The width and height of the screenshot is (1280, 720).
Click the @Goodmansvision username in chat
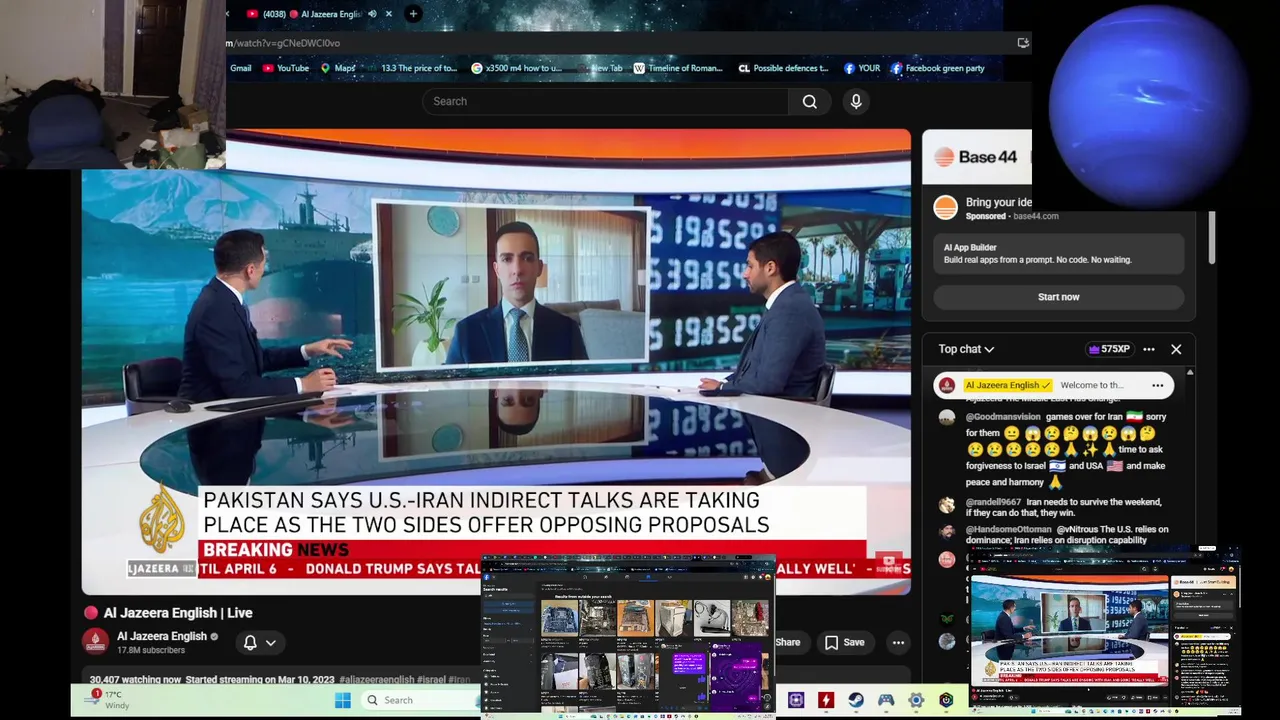[1003, 417]
